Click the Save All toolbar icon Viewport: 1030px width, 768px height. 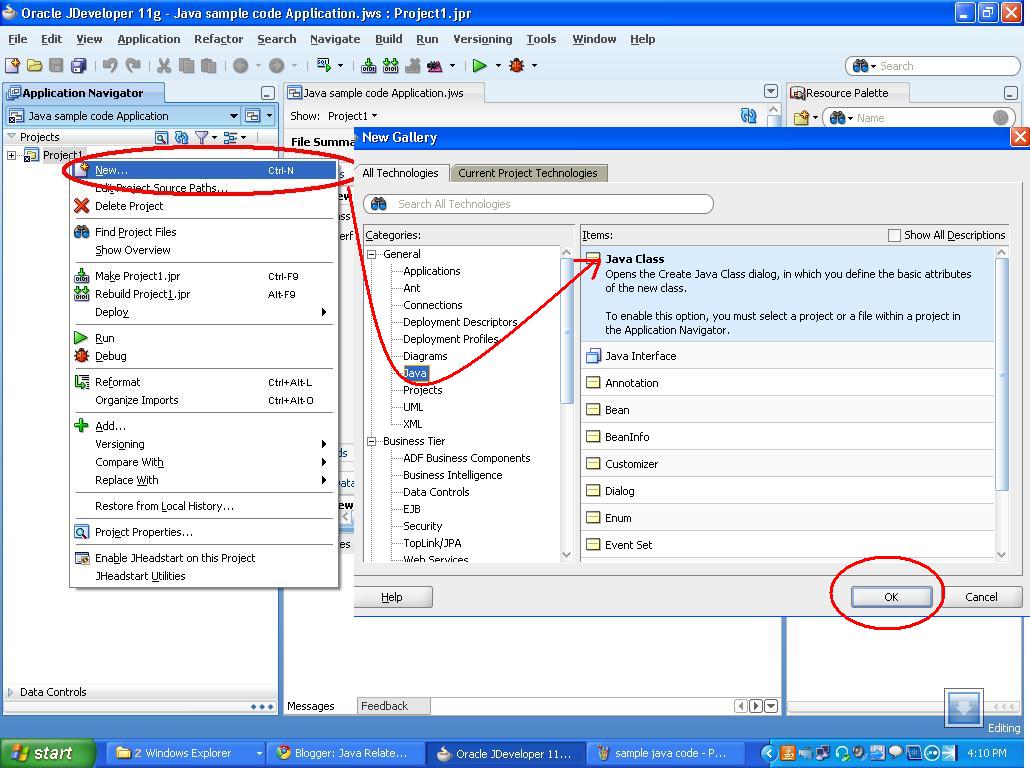78,66
